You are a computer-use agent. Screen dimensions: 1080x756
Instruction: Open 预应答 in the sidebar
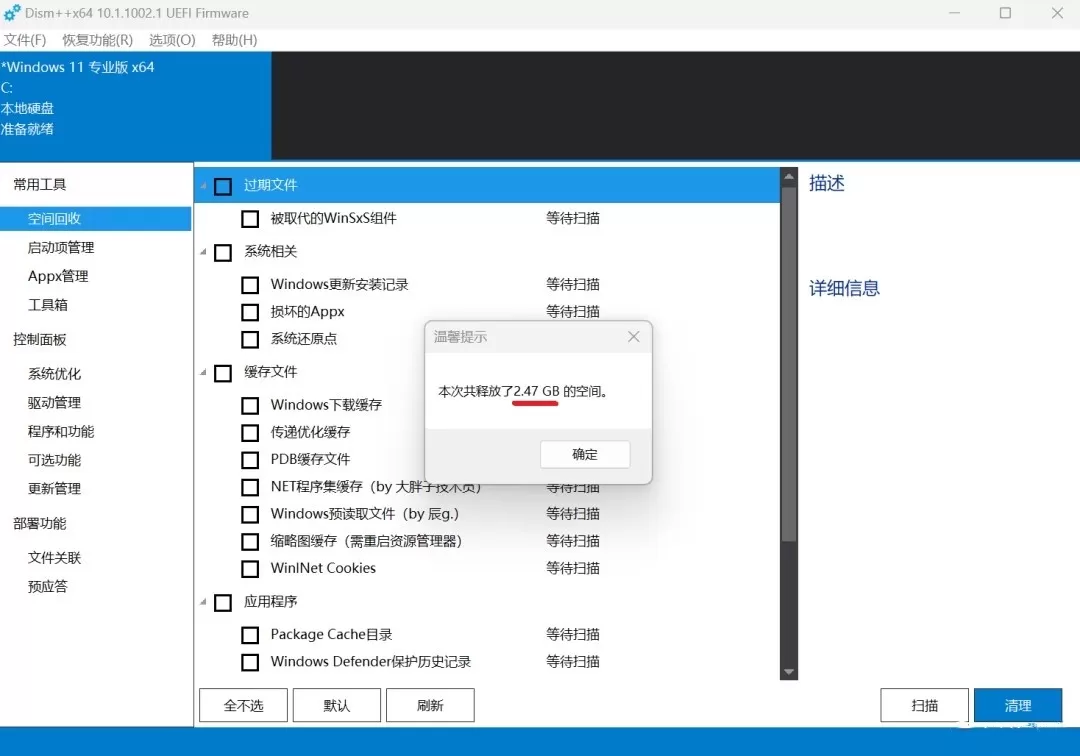coord(48,587)
